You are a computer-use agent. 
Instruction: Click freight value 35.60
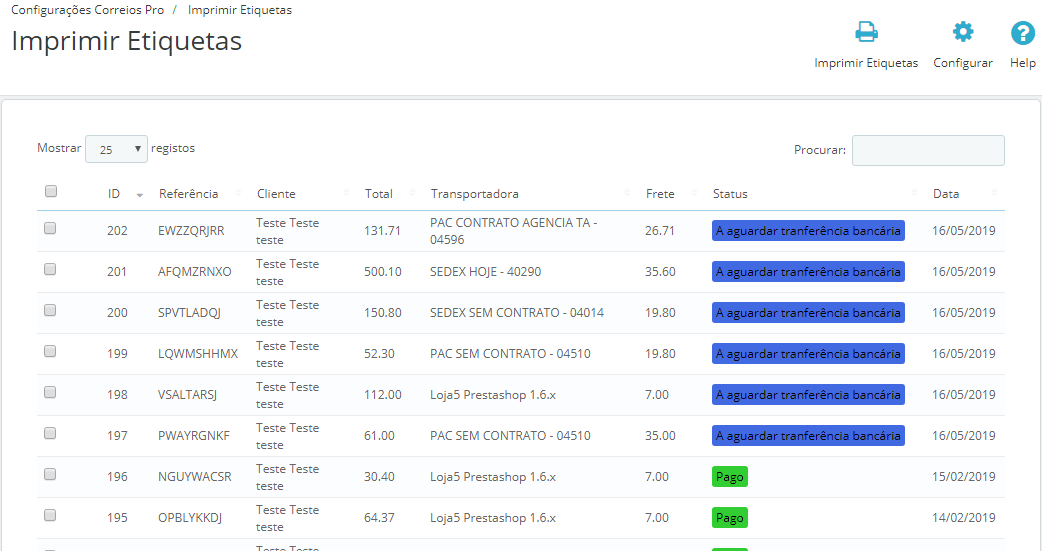[x=661, y=272]
